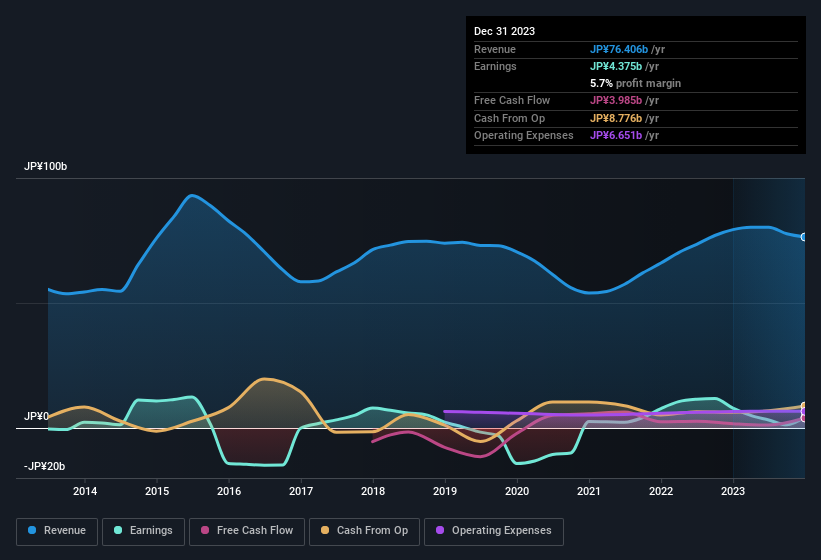Click the Revenue end-point marker on the blue line
Screen dimensions: 821x560
click(804, 237)
